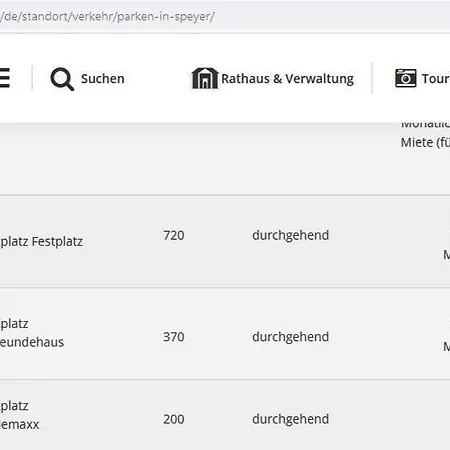The height and width of the screenshot is (450, 450).
Task: Click the browser address bar URL
Action: [x=107, y=16]
